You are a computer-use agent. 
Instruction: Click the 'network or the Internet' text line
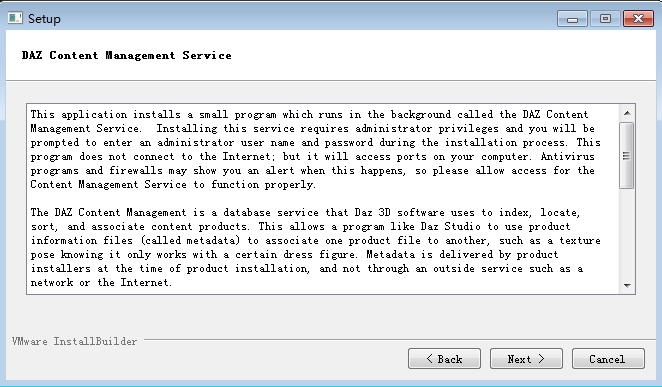coord(101,282)
